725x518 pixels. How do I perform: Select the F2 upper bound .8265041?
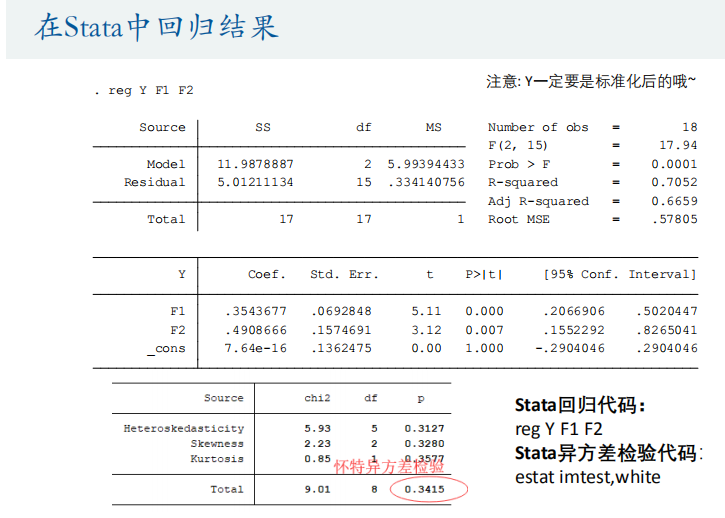tap(667, 330)
